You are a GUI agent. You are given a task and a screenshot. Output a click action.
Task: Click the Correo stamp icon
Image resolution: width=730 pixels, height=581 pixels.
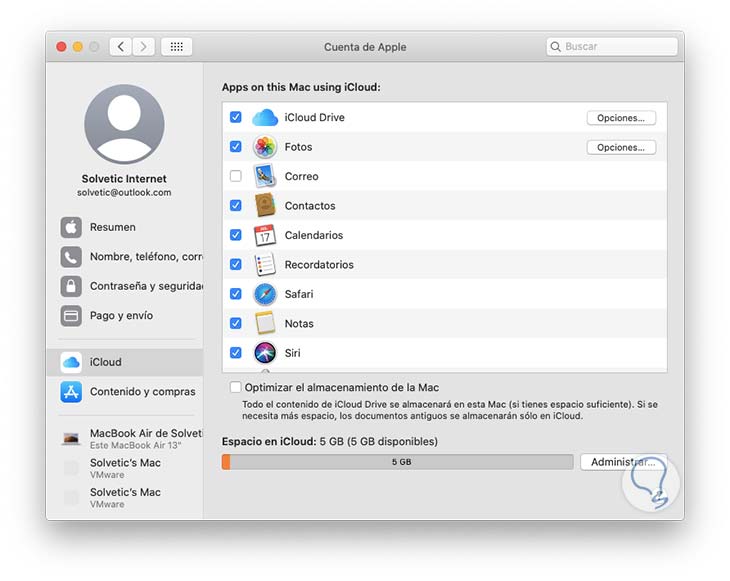265,176
